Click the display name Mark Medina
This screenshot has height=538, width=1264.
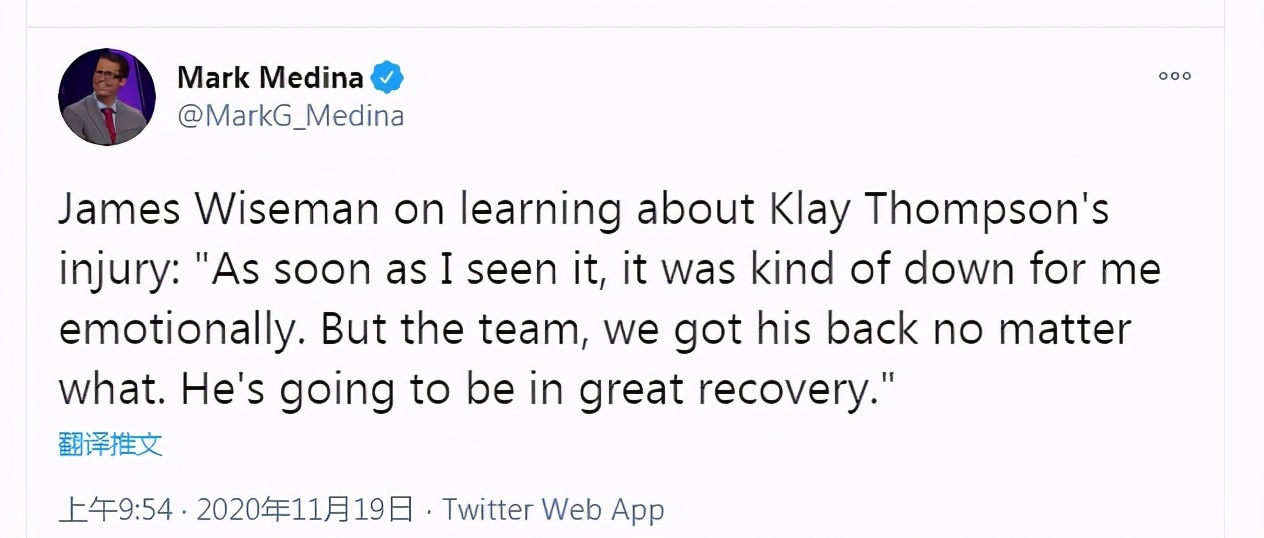pyautogui.click(x=270, y=77)
